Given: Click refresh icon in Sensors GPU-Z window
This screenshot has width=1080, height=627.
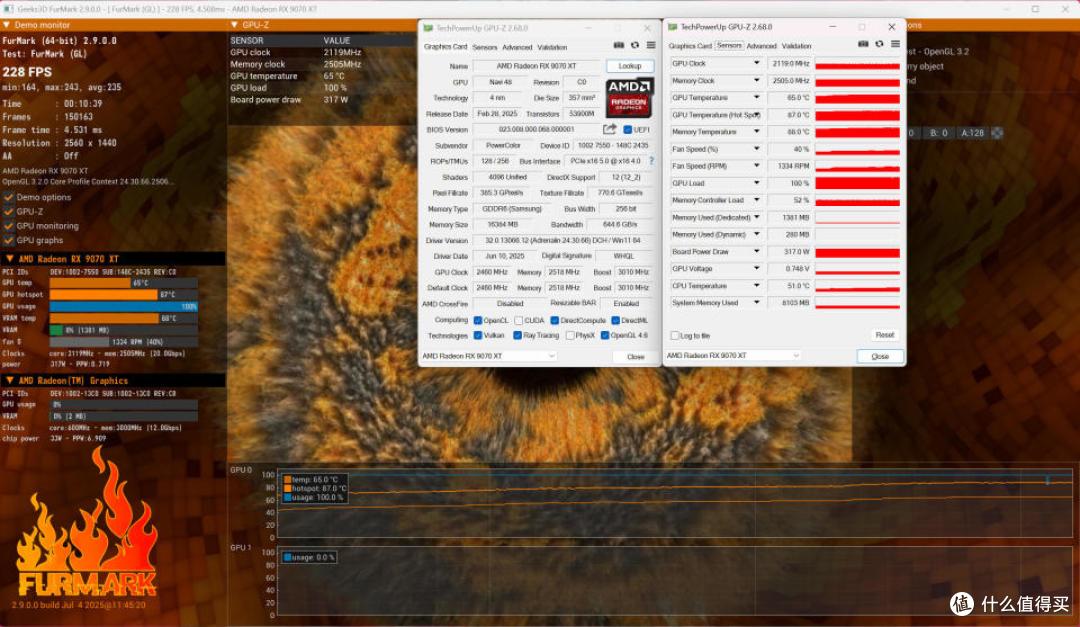Looking at the screenshot, I should (x=879, y=44).
